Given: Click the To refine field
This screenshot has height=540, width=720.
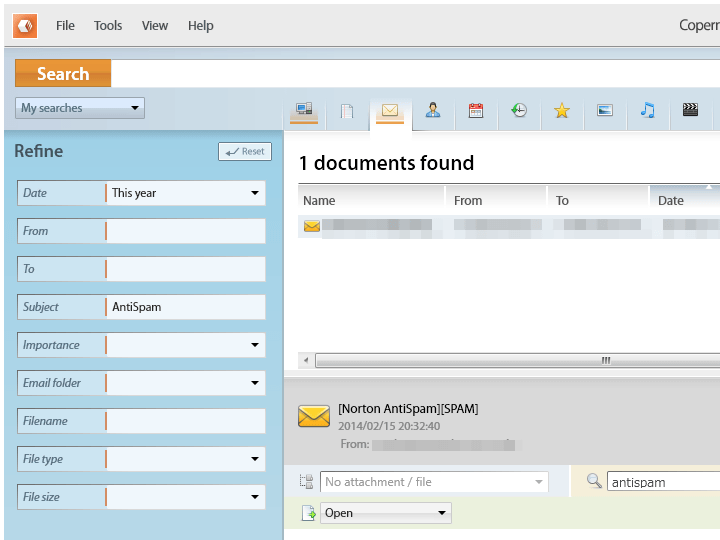Looking at the screenshot, I should [x=186, y=269].
